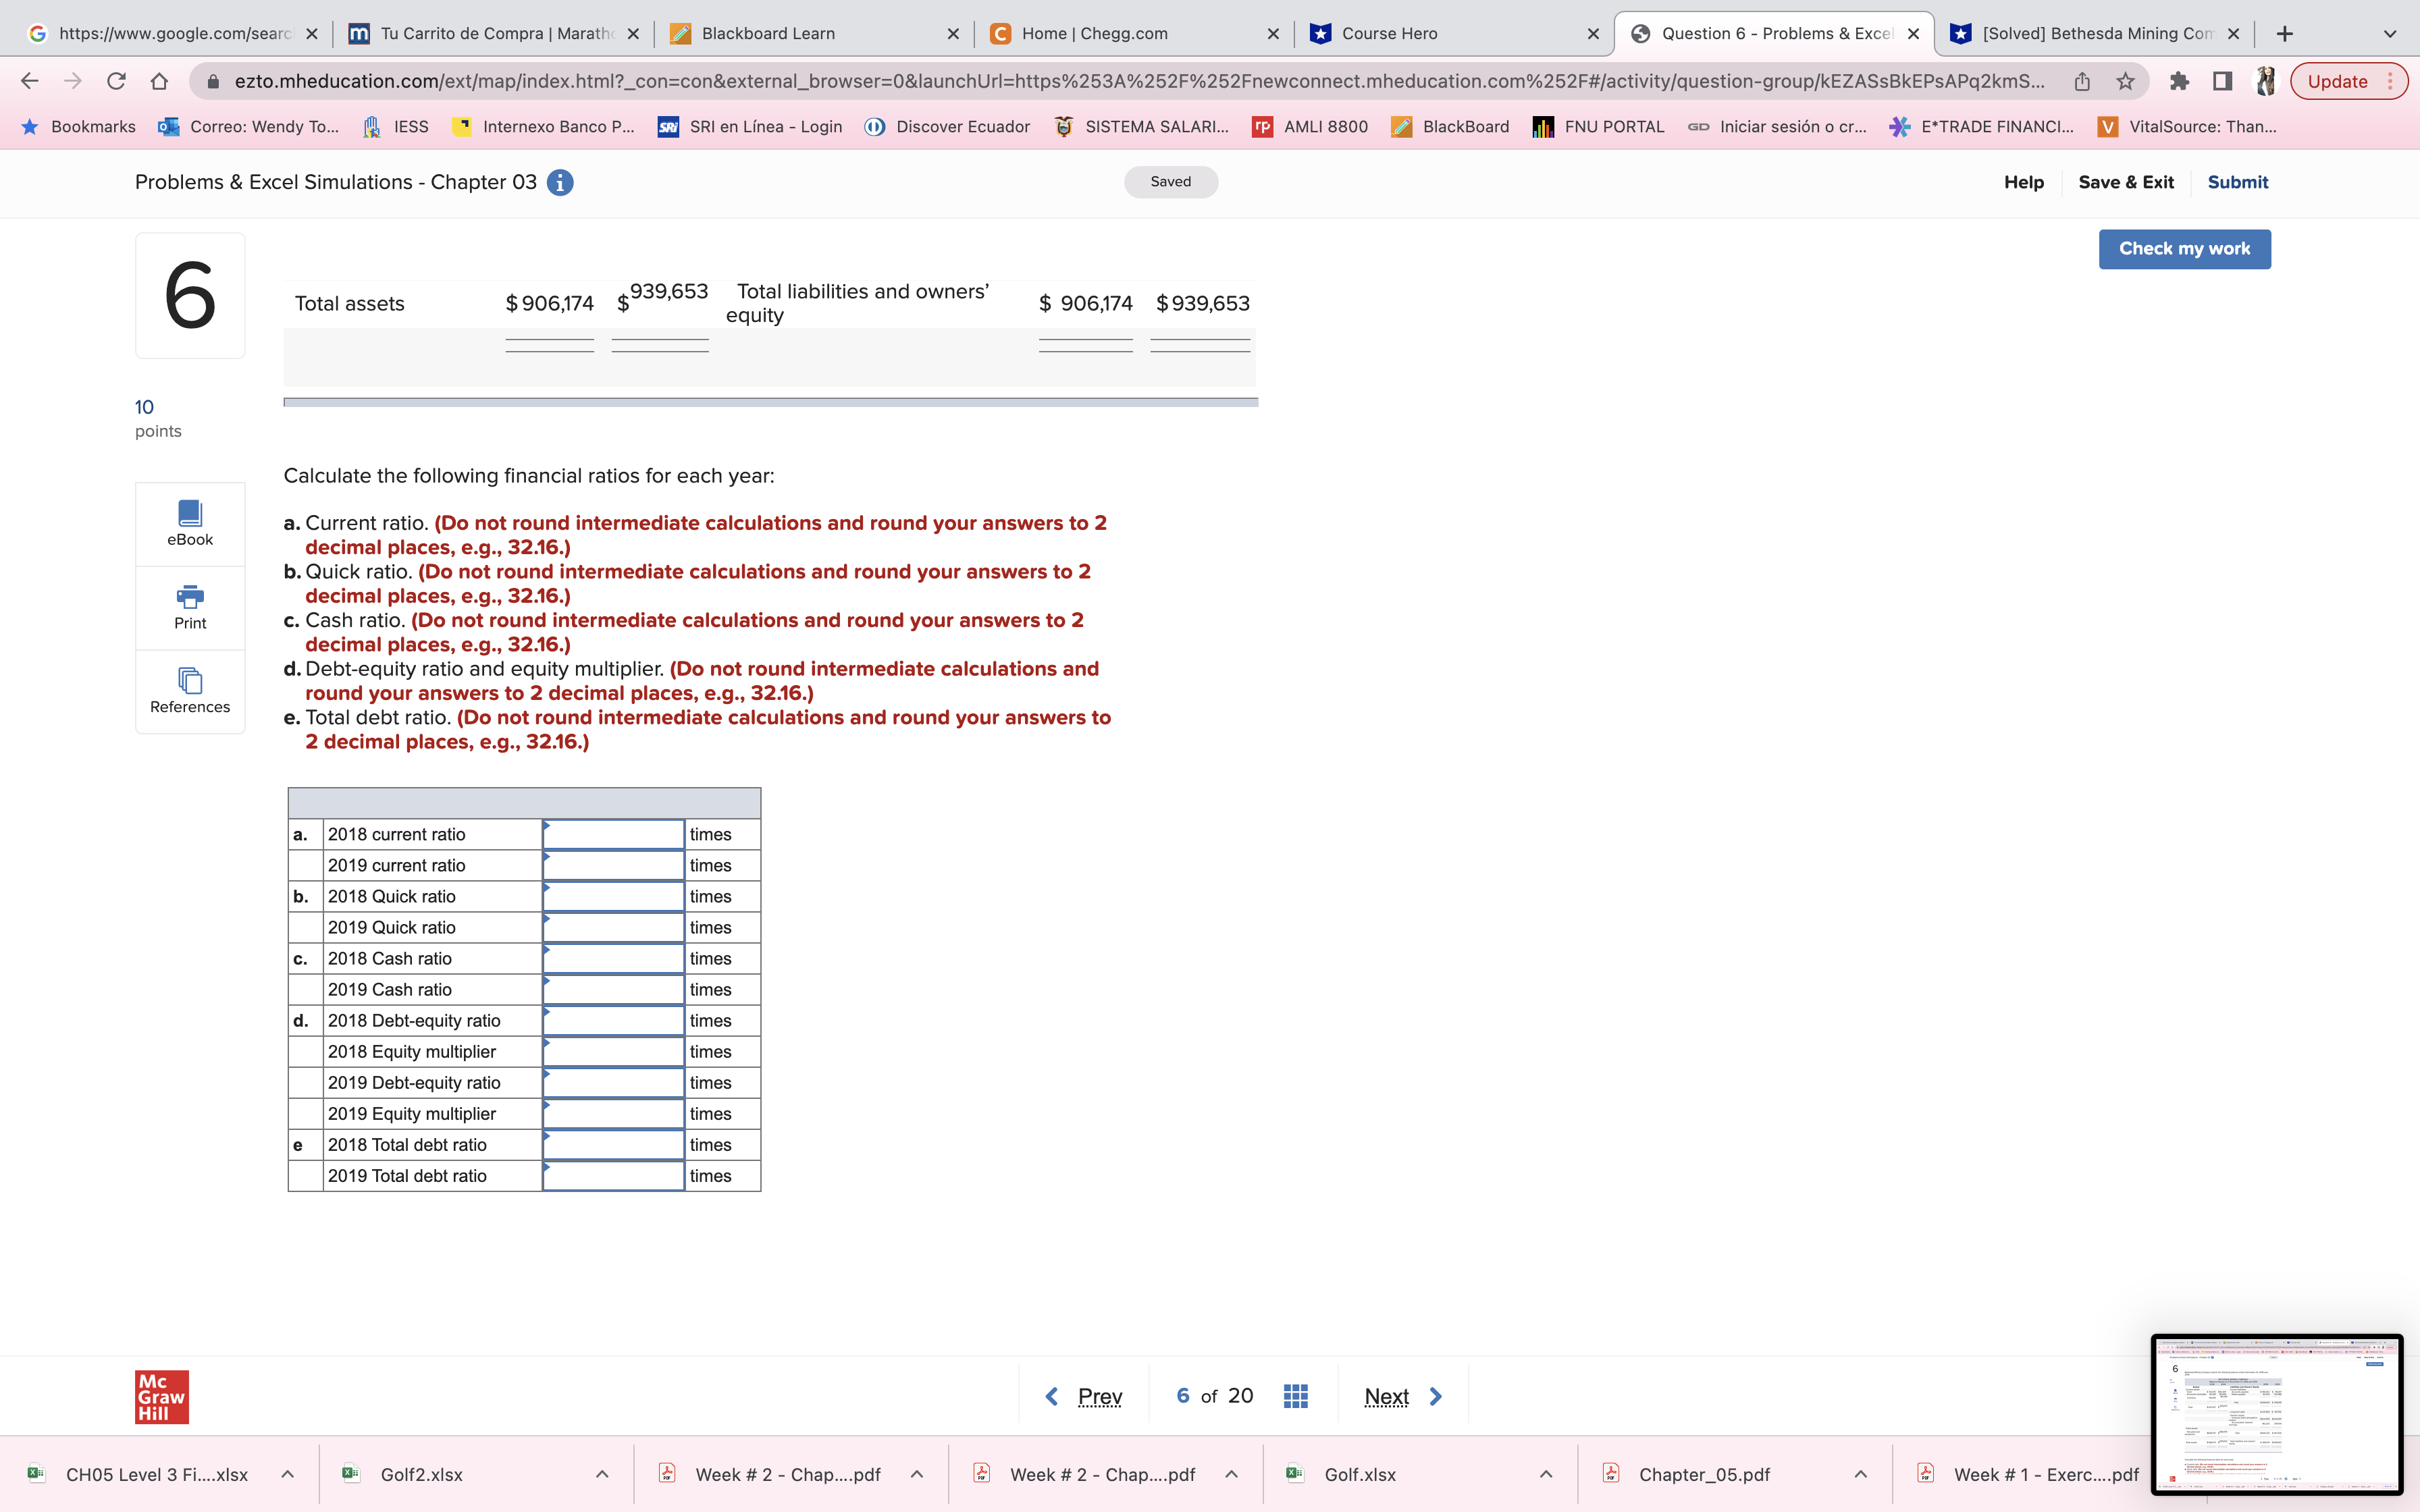Expand the Golf2.xlsx download options chevron
The image size is (2420, 1512).
pos(602,1474)
